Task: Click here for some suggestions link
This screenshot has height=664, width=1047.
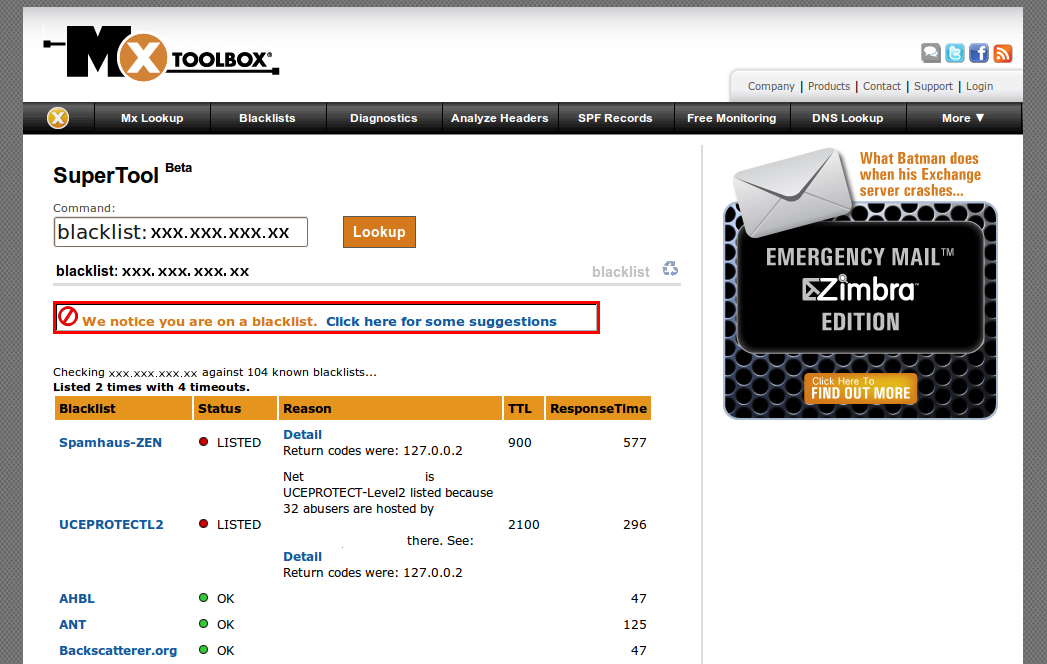Action: pyautogui.click(x=441, y=322)
